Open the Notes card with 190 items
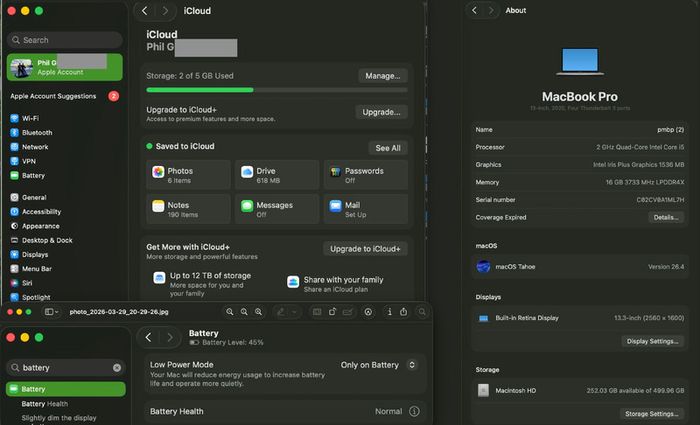The width and height of the screenshot is (700, 425). click(x=188, y=209)
